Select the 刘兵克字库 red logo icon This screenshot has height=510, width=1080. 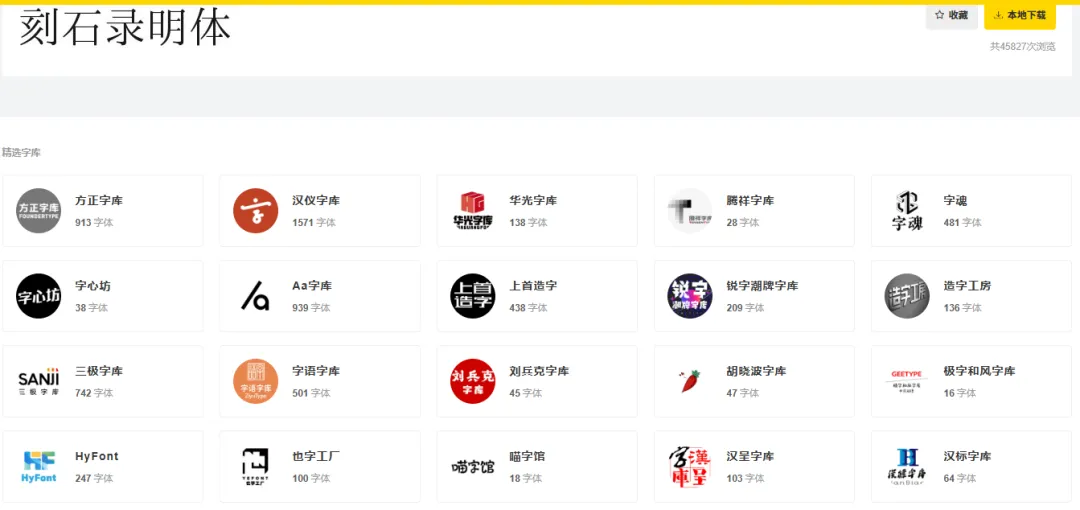point(472,381)
